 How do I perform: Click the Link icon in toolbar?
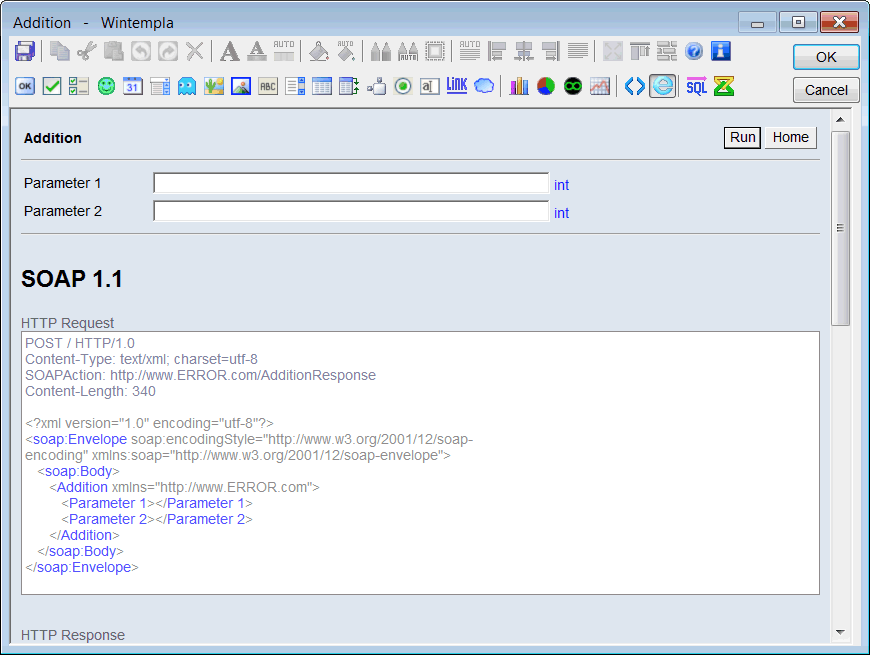457,85
